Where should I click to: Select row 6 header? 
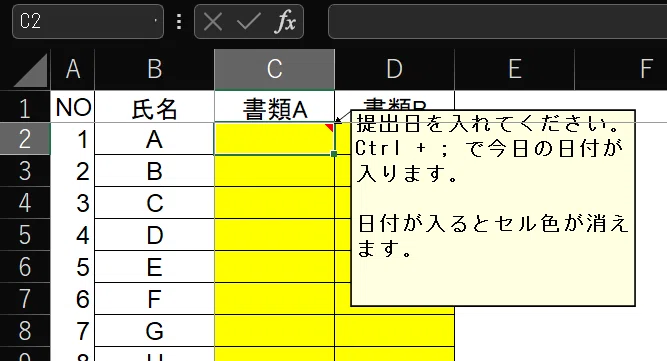25,267
